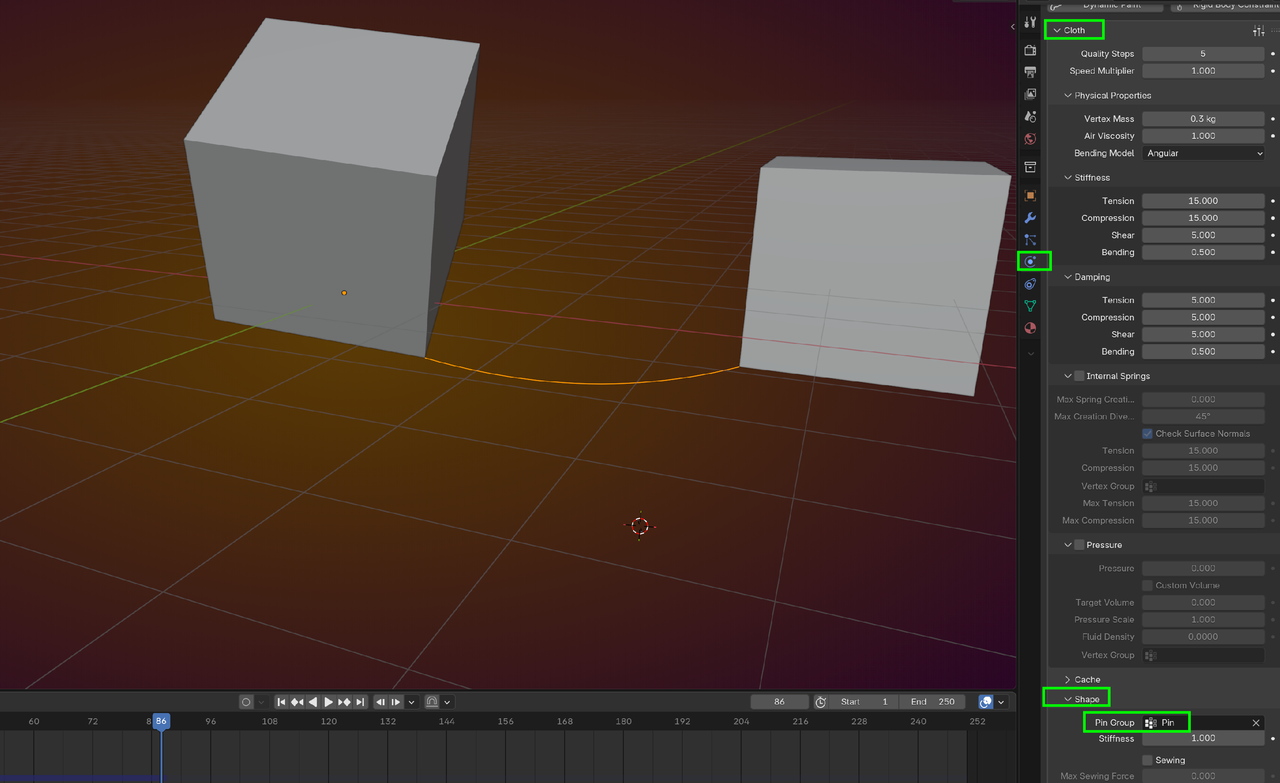
Task: Open the World properties tab
Action: [x=1030, y=139]
